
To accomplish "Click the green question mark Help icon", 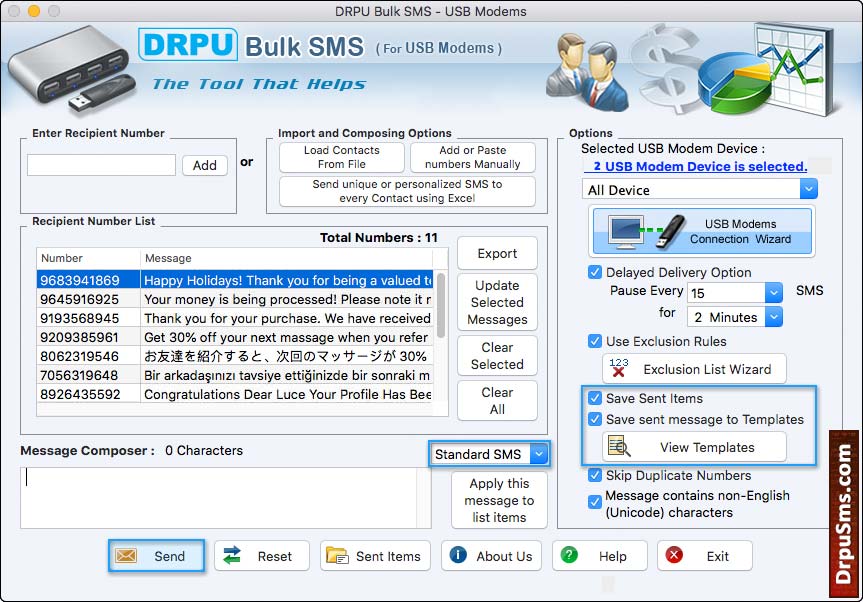I will click(x=569, y=555).
